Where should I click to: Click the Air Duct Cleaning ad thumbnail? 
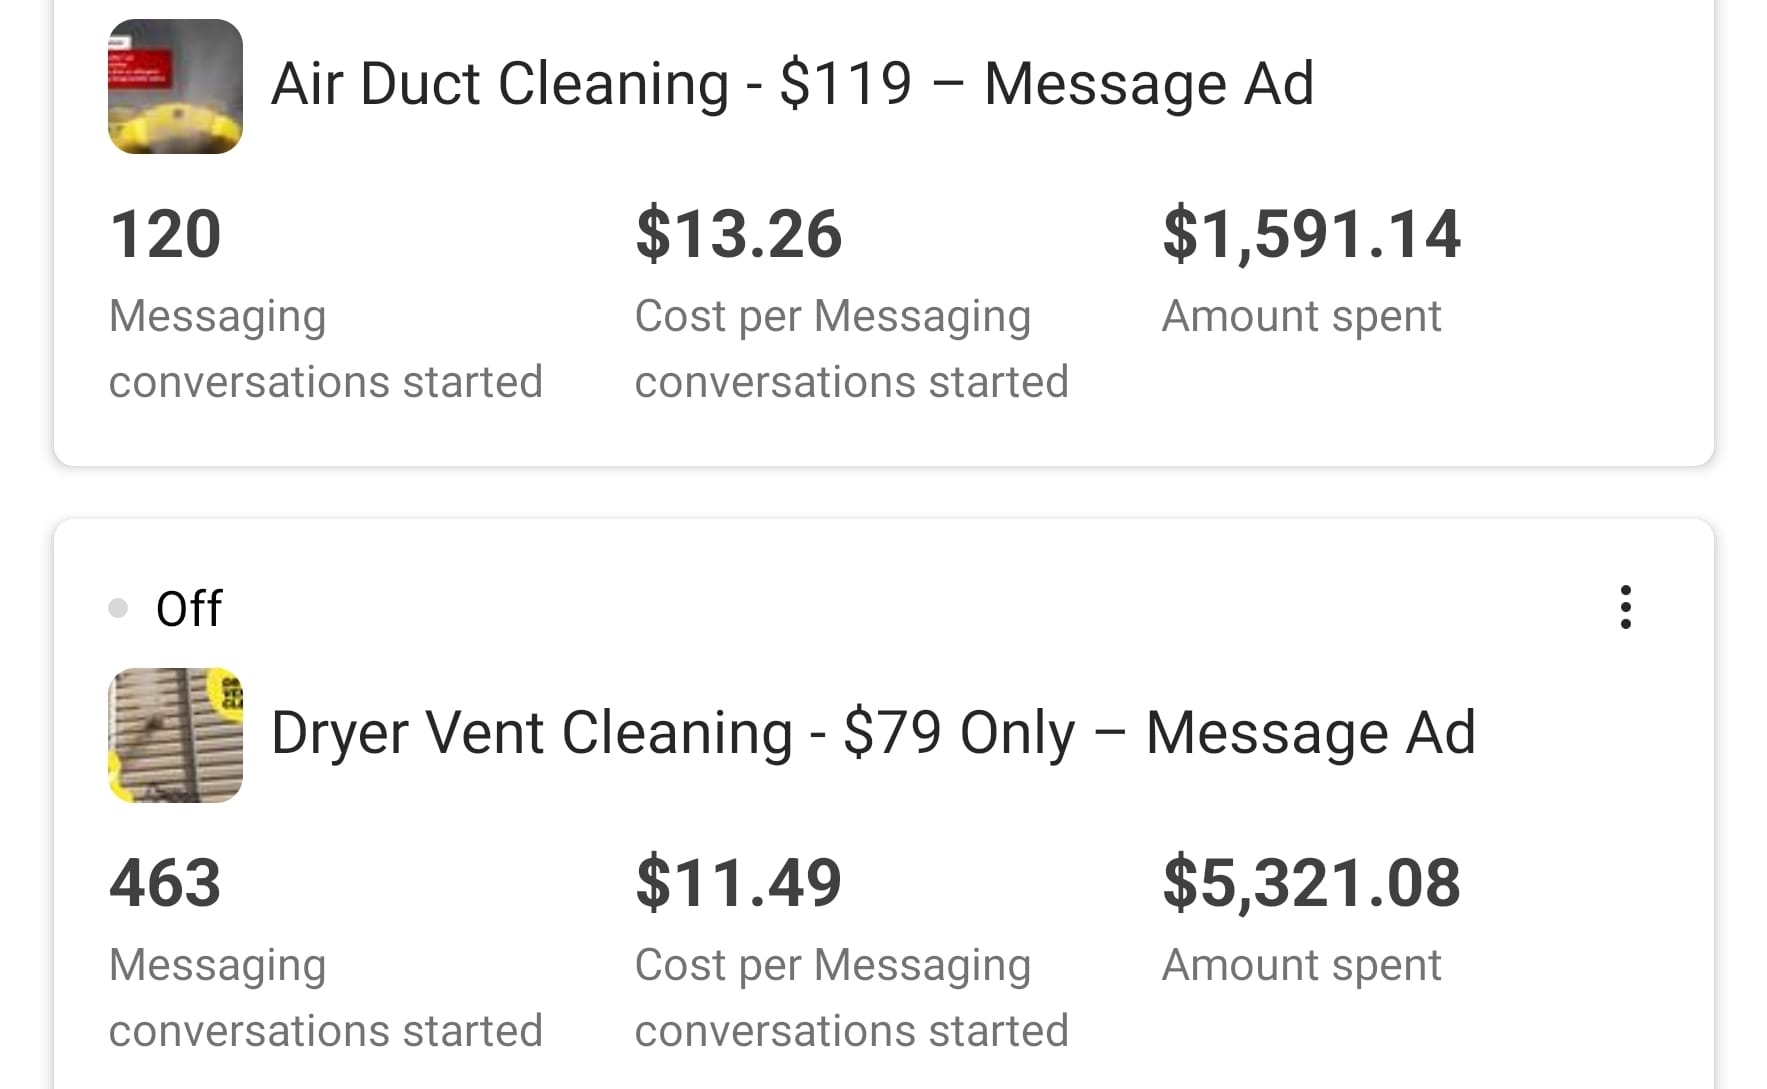coord(175,86)
